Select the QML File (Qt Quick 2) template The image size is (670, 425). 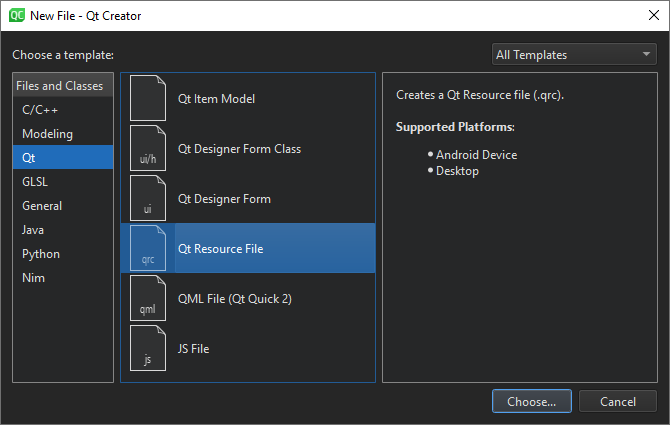pos(234,299)
